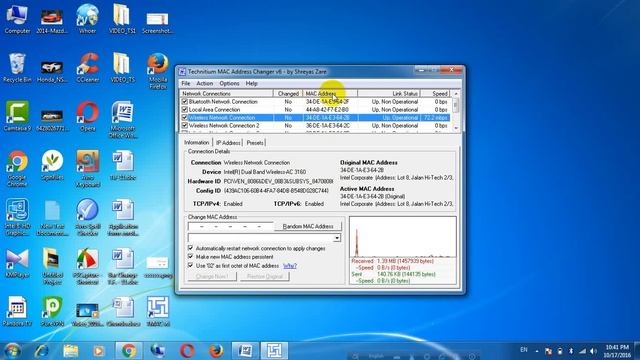
Task: Select the 2014-Mazda image file on desktop
Action: pyautogui.click(x=51, y=19)
